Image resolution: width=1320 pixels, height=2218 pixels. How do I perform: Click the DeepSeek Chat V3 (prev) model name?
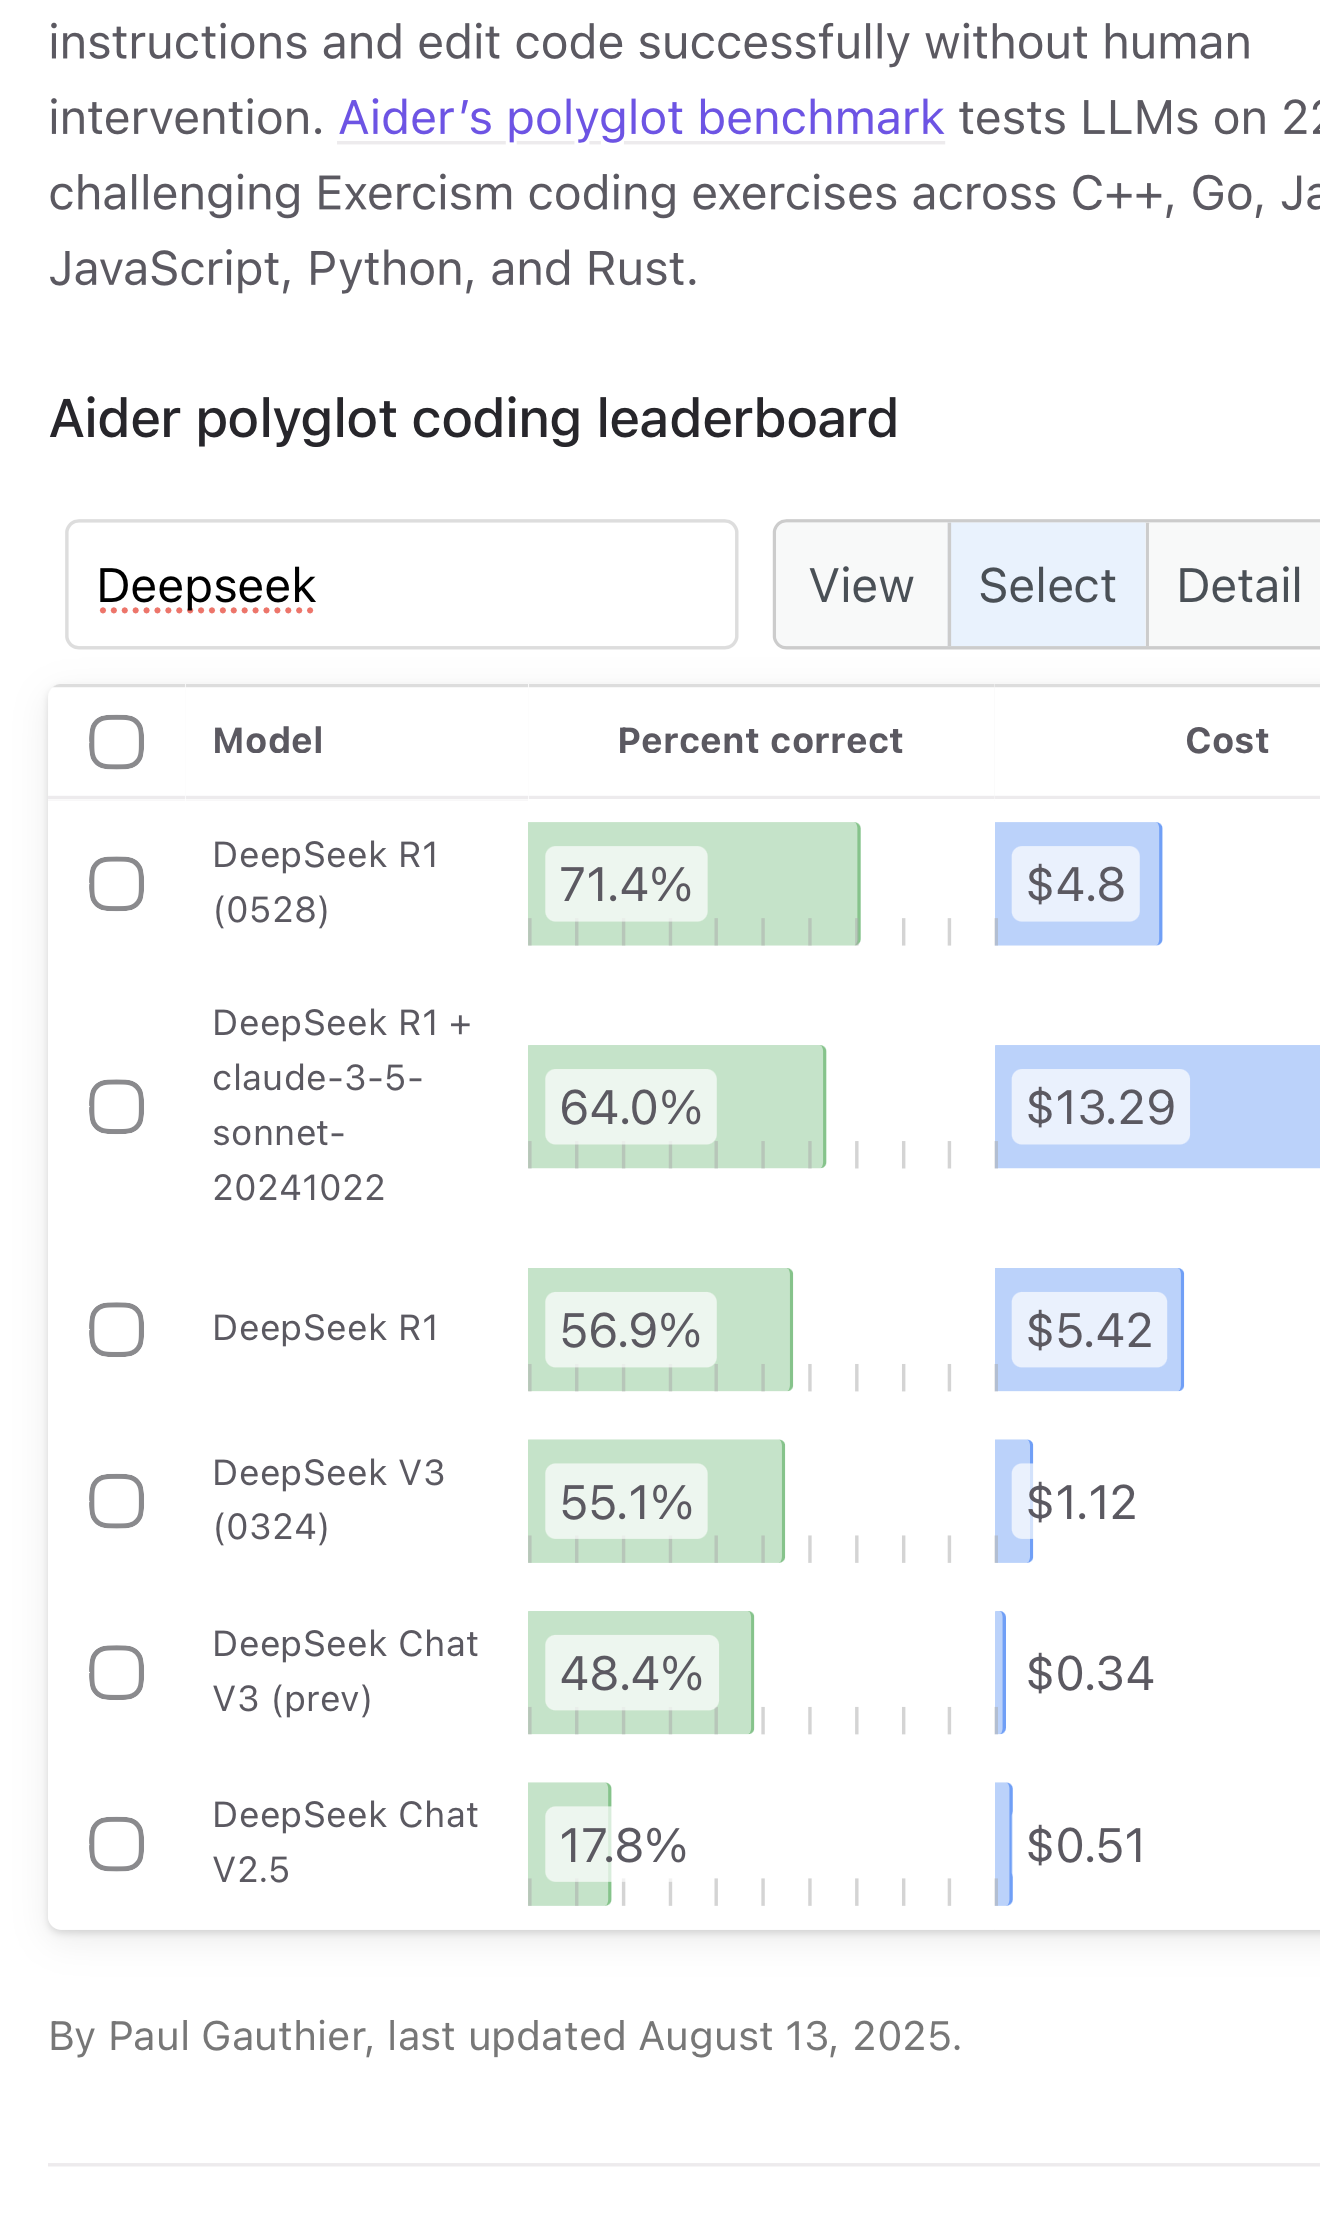pos(346,1671)
